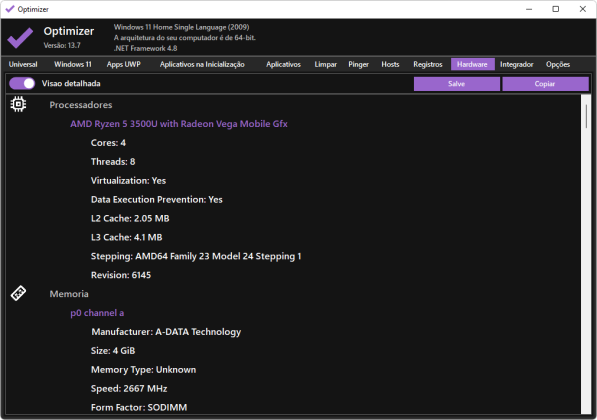Click the large purple checkmark logo

pos(20,37)
